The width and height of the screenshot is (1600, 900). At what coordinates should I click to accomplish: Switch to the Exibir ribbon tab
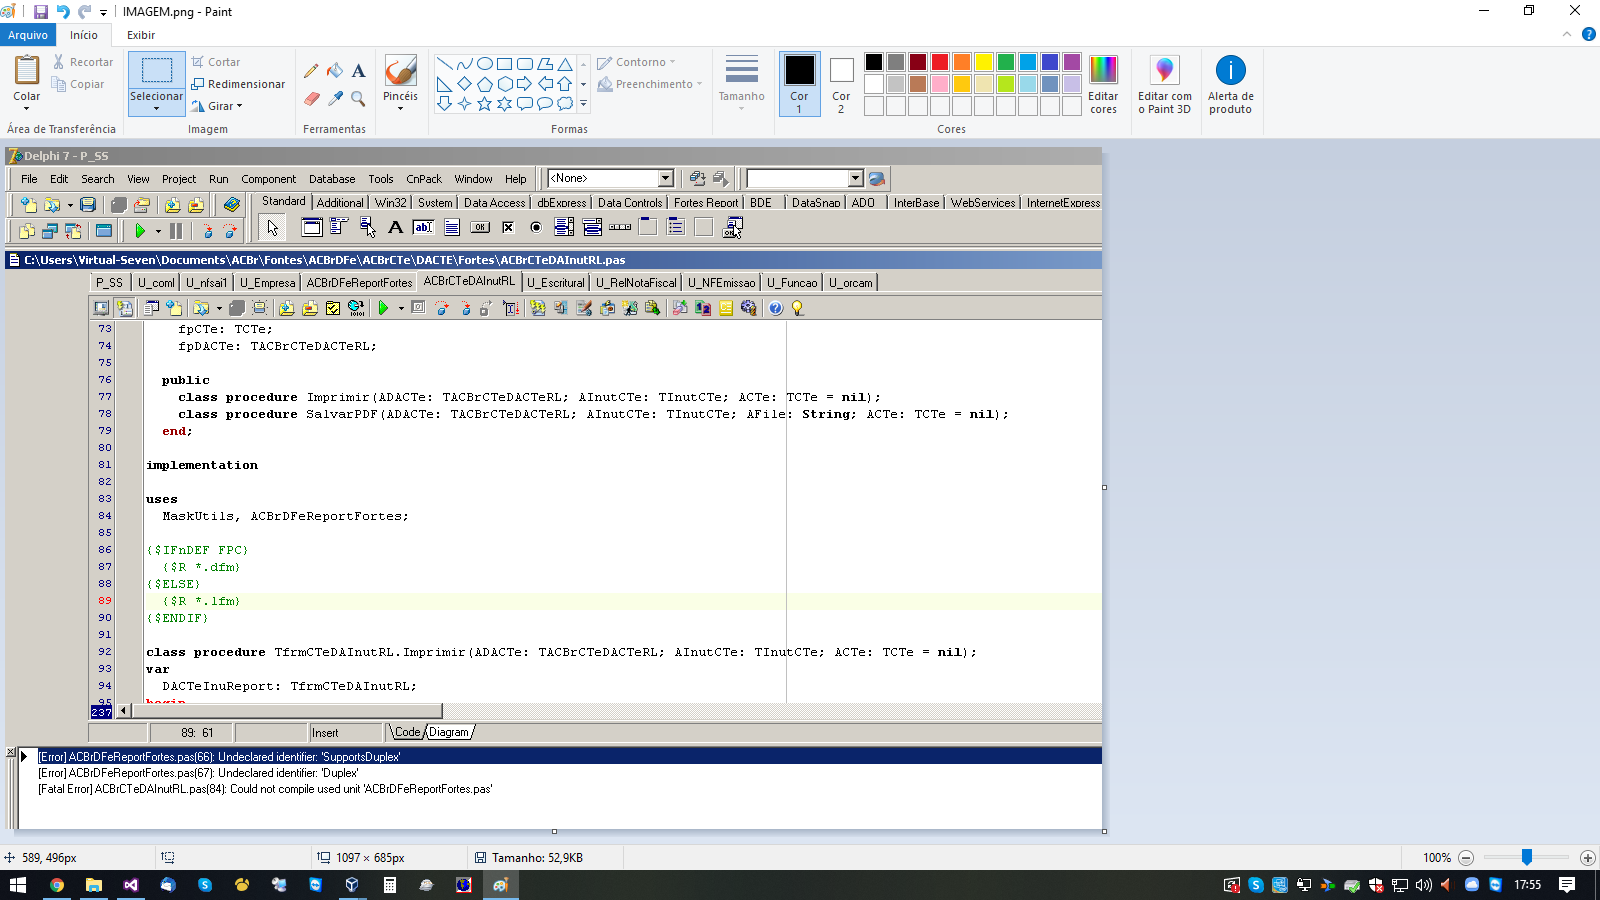tap(141, 35)
